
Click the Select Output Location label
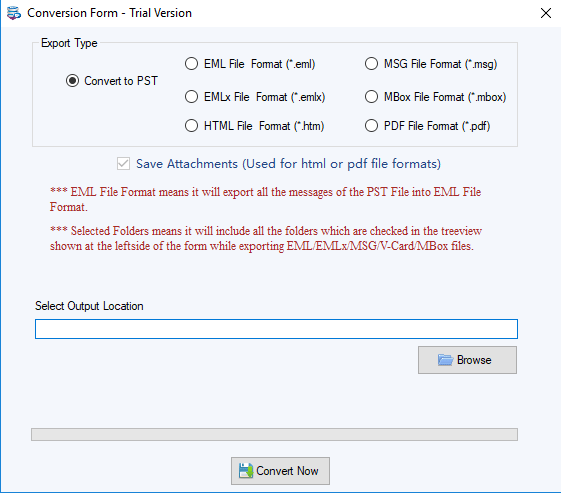click(89, 306)
